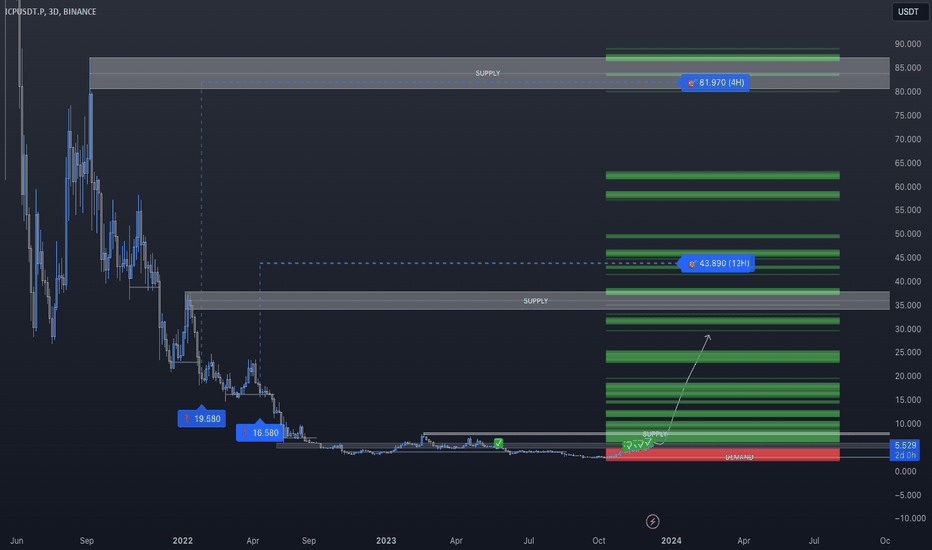Click the exclamation icon in the 19.580 label

click(x=187, y=419)
